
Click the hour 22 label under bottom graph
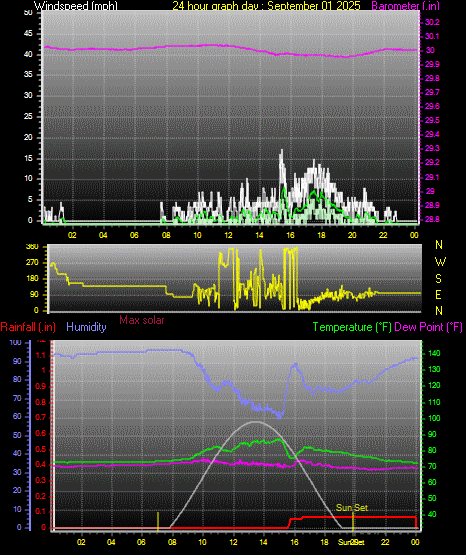(x=385, y=542)
